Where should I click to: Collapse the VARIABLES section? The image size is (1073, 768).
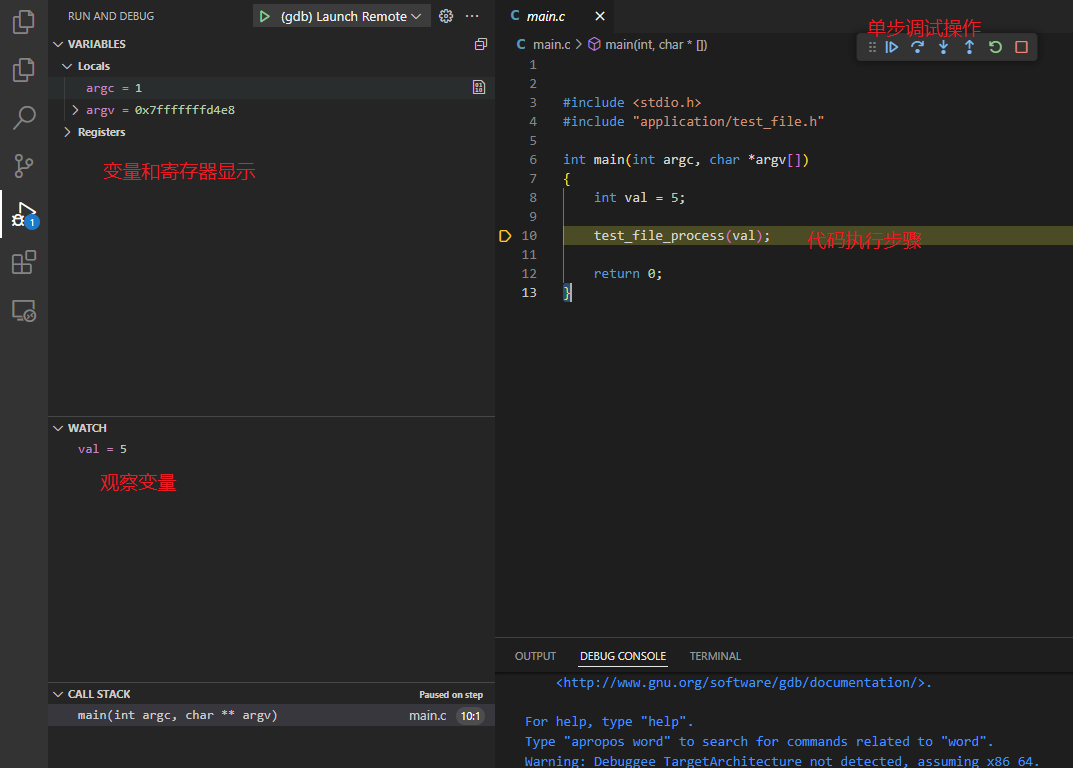(58, 44)
